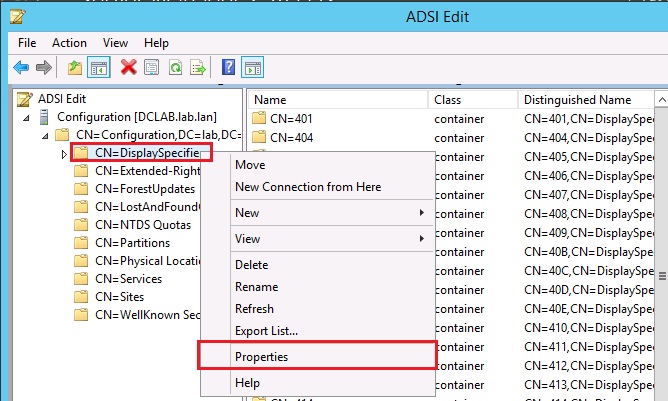Open the View submenu in context menu
Image resolution: width=668 pixels, height=401 pixels.
pyautogui.click(x=247, y=239)
